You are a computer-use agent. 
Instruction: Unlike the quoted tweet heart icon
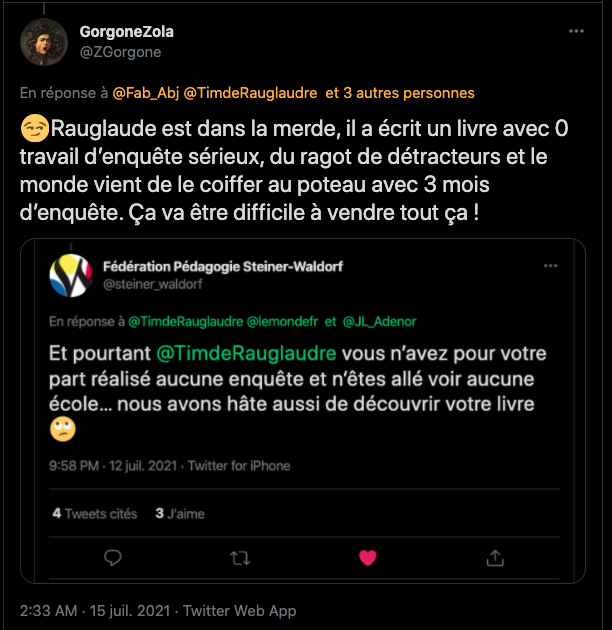[367, 557]
